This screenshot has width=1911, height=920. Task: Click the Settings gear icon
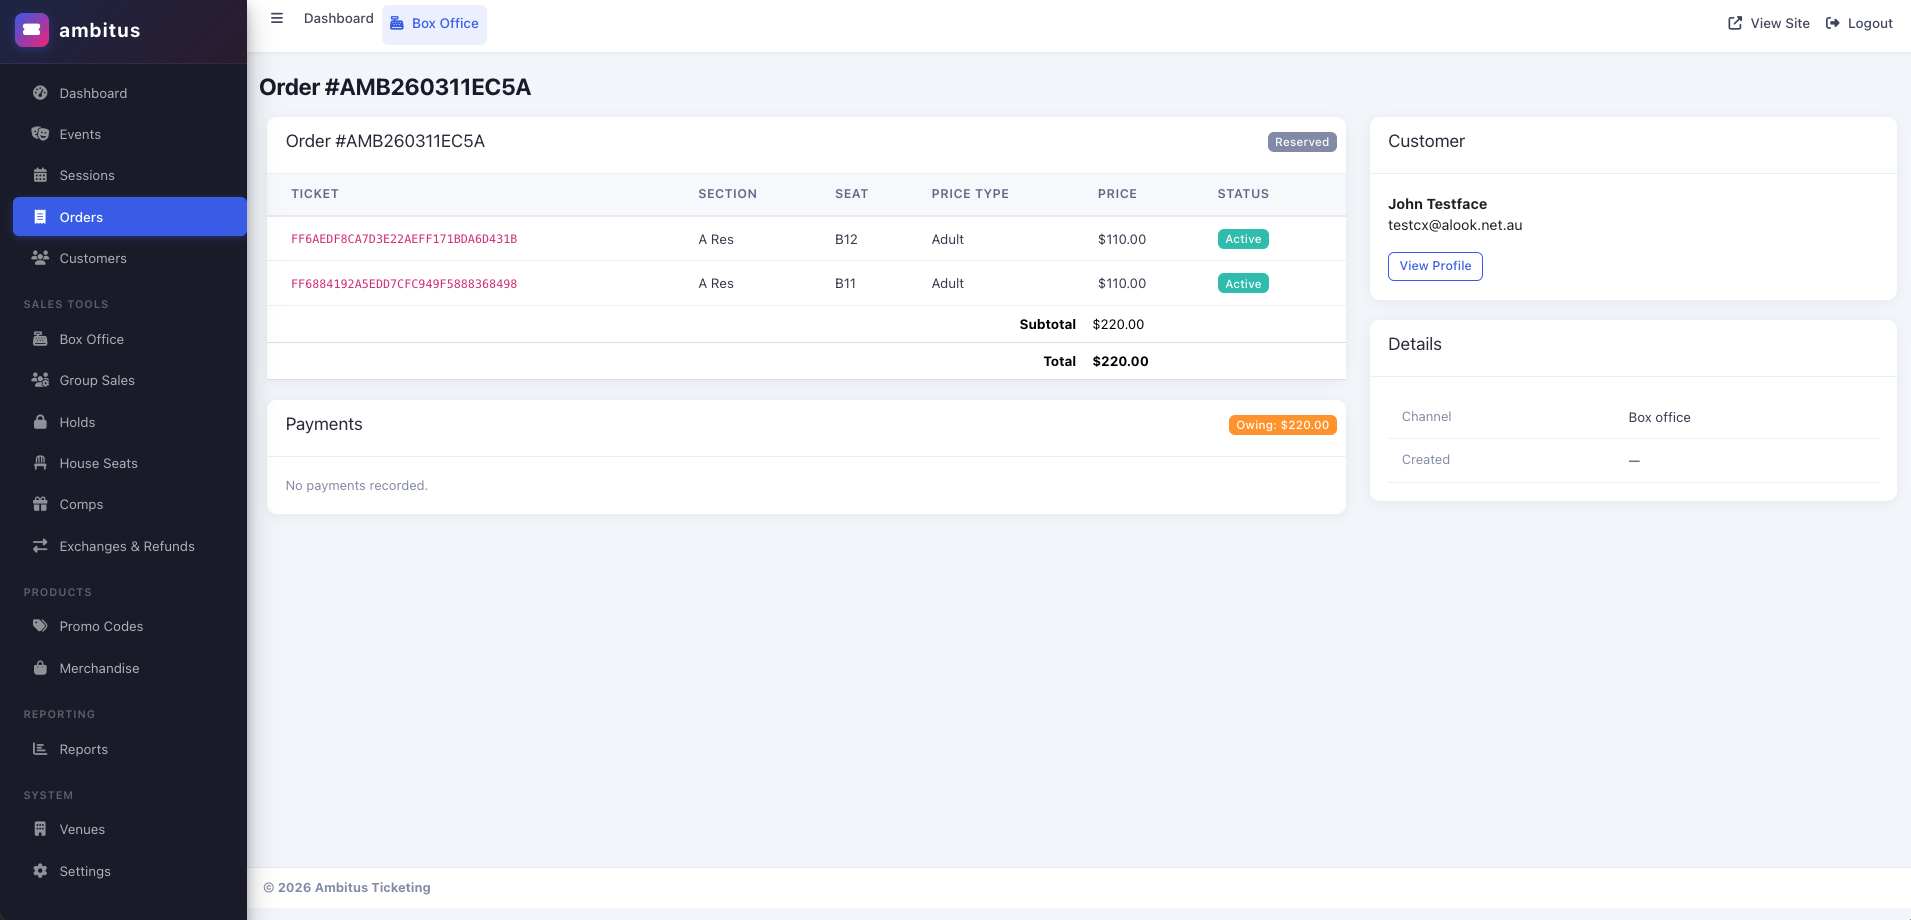[x=40, y=871]
